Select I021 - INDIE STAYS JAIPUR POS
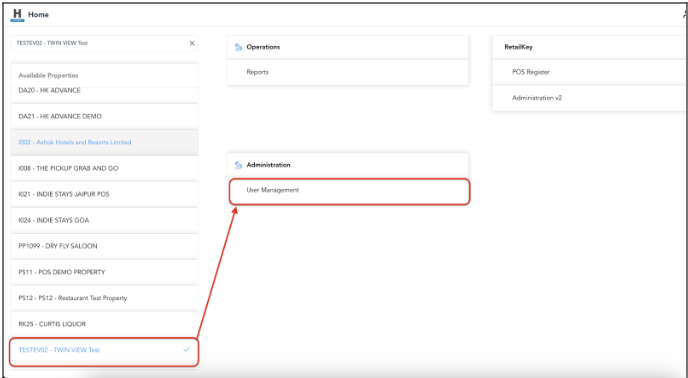688x378 pixels. [x=104, y=194]
